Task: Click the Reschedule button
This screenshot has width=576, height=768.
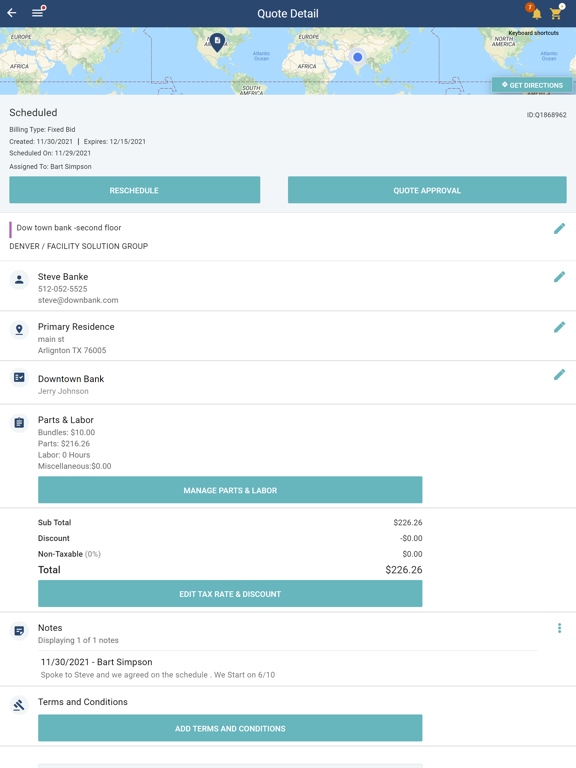Action: [135, 190]
